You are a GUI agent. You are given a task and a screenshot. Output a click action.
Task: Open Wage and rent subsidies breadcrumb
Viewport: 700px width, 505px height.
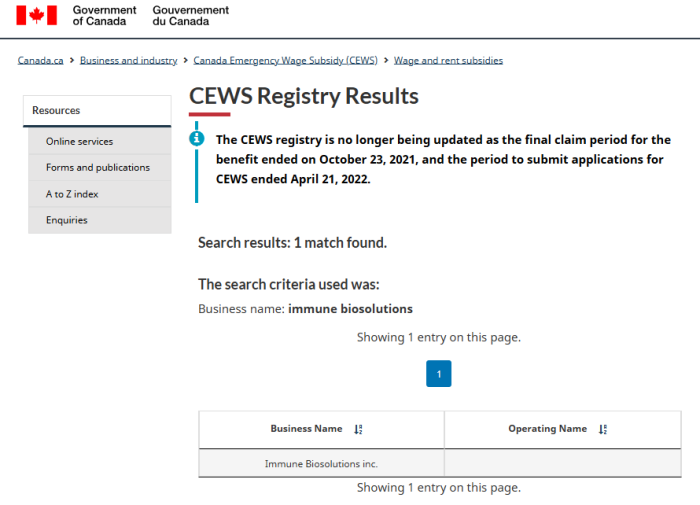(448, 60)
